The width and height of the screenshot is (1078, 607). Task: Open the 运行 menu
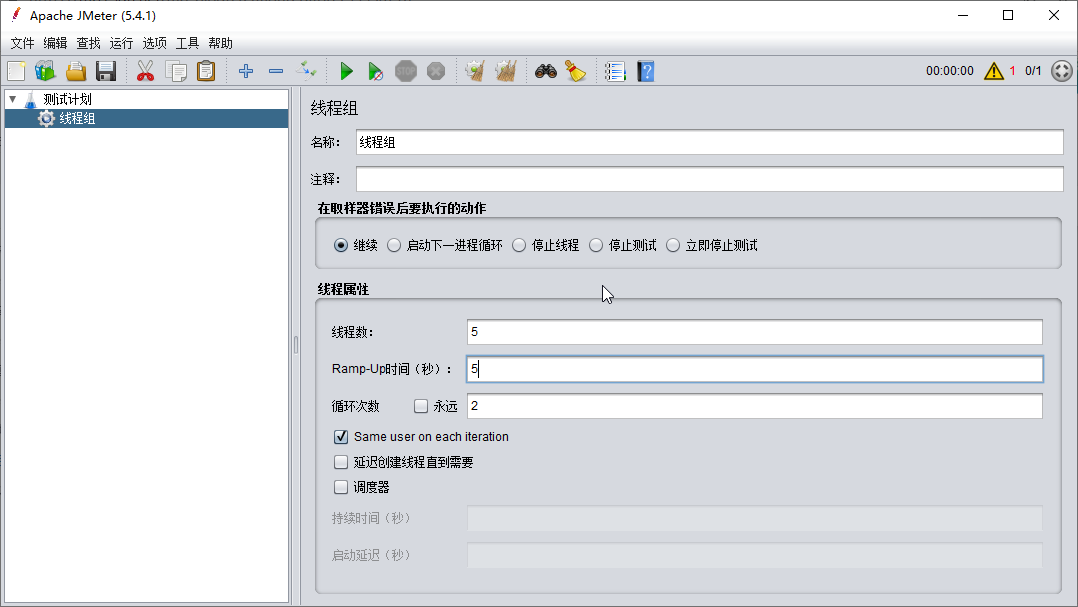[x=121, y=43]
